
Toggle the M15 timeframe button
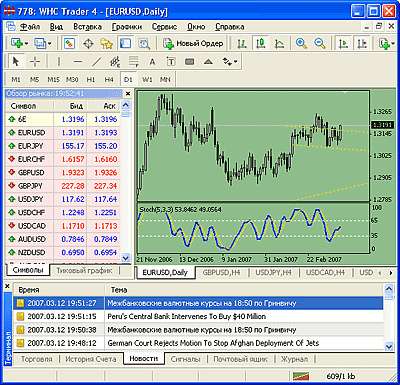click(53, 80)
